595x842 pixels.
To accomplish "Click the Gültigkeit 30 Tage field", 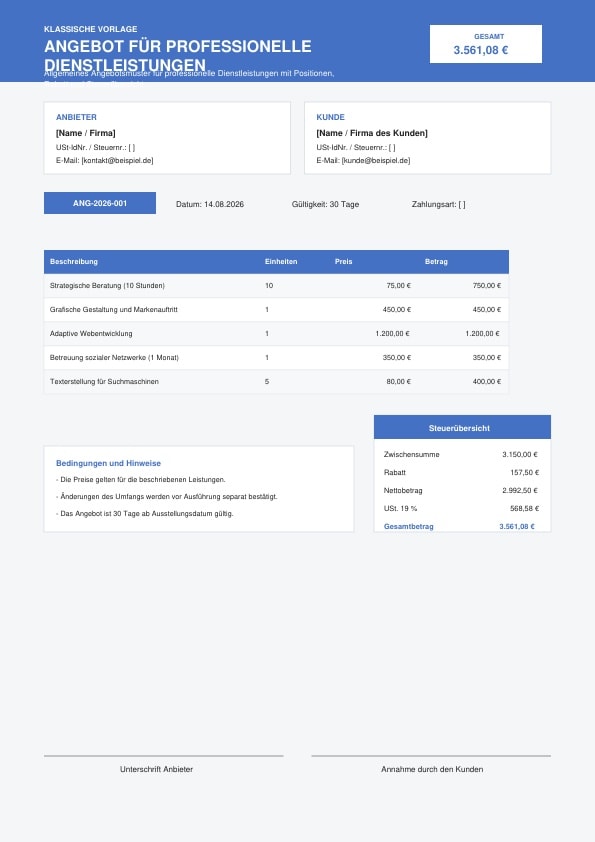I will (325, 204).
